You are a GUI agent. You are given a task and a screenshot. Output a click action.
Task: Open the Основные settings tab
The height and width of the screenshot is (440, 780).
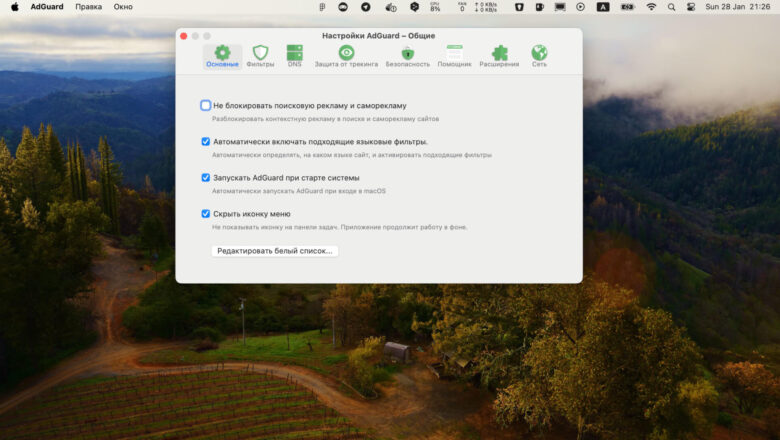pos(222,56)
